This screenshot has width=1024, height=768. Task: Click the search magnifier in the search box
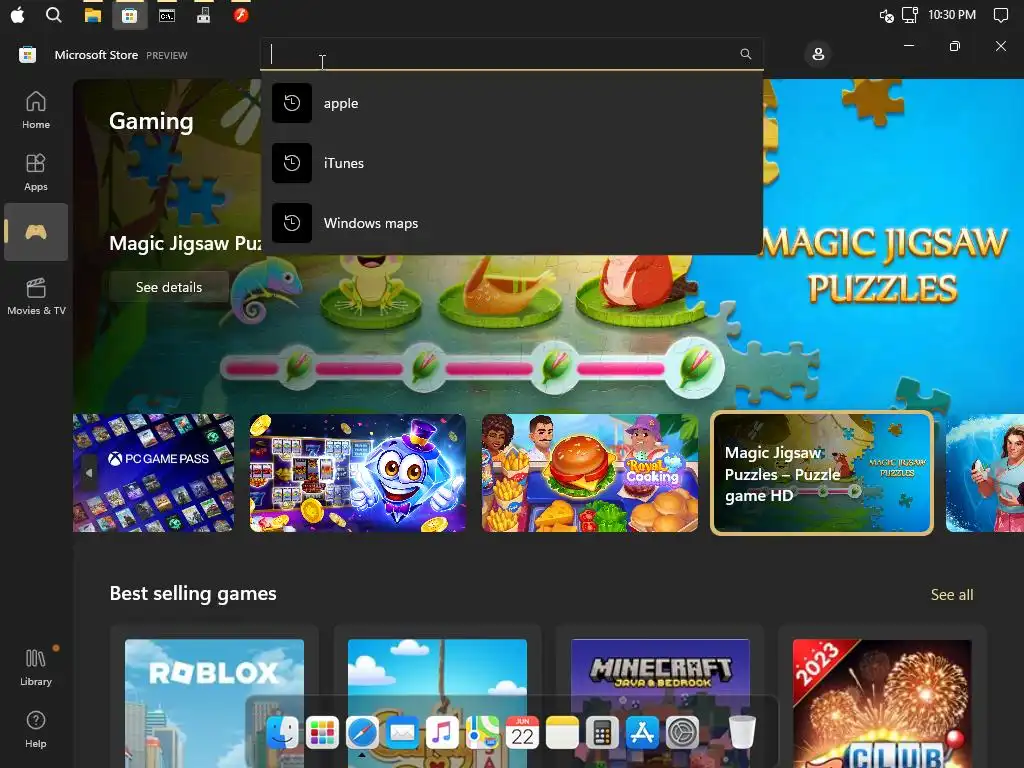[745, 54]
